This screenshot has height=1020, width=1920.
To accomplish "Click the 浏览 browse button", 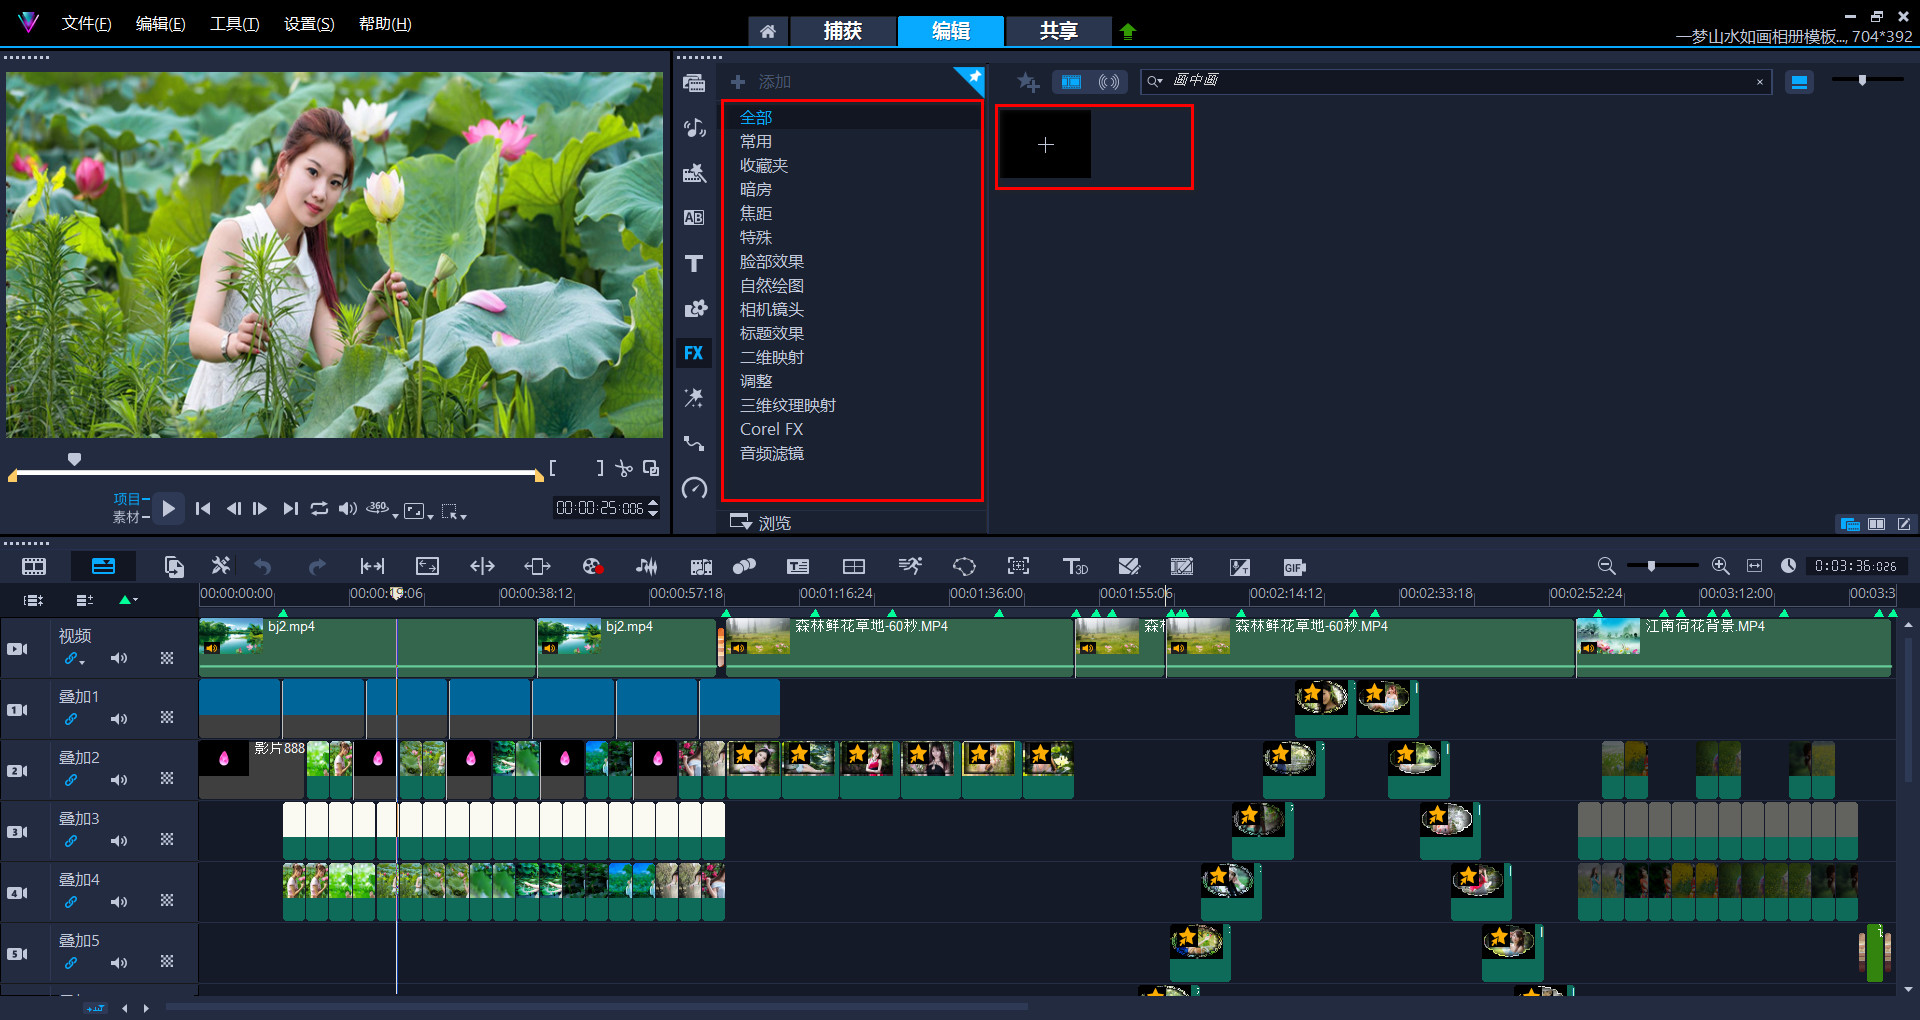I will [761, 522].
